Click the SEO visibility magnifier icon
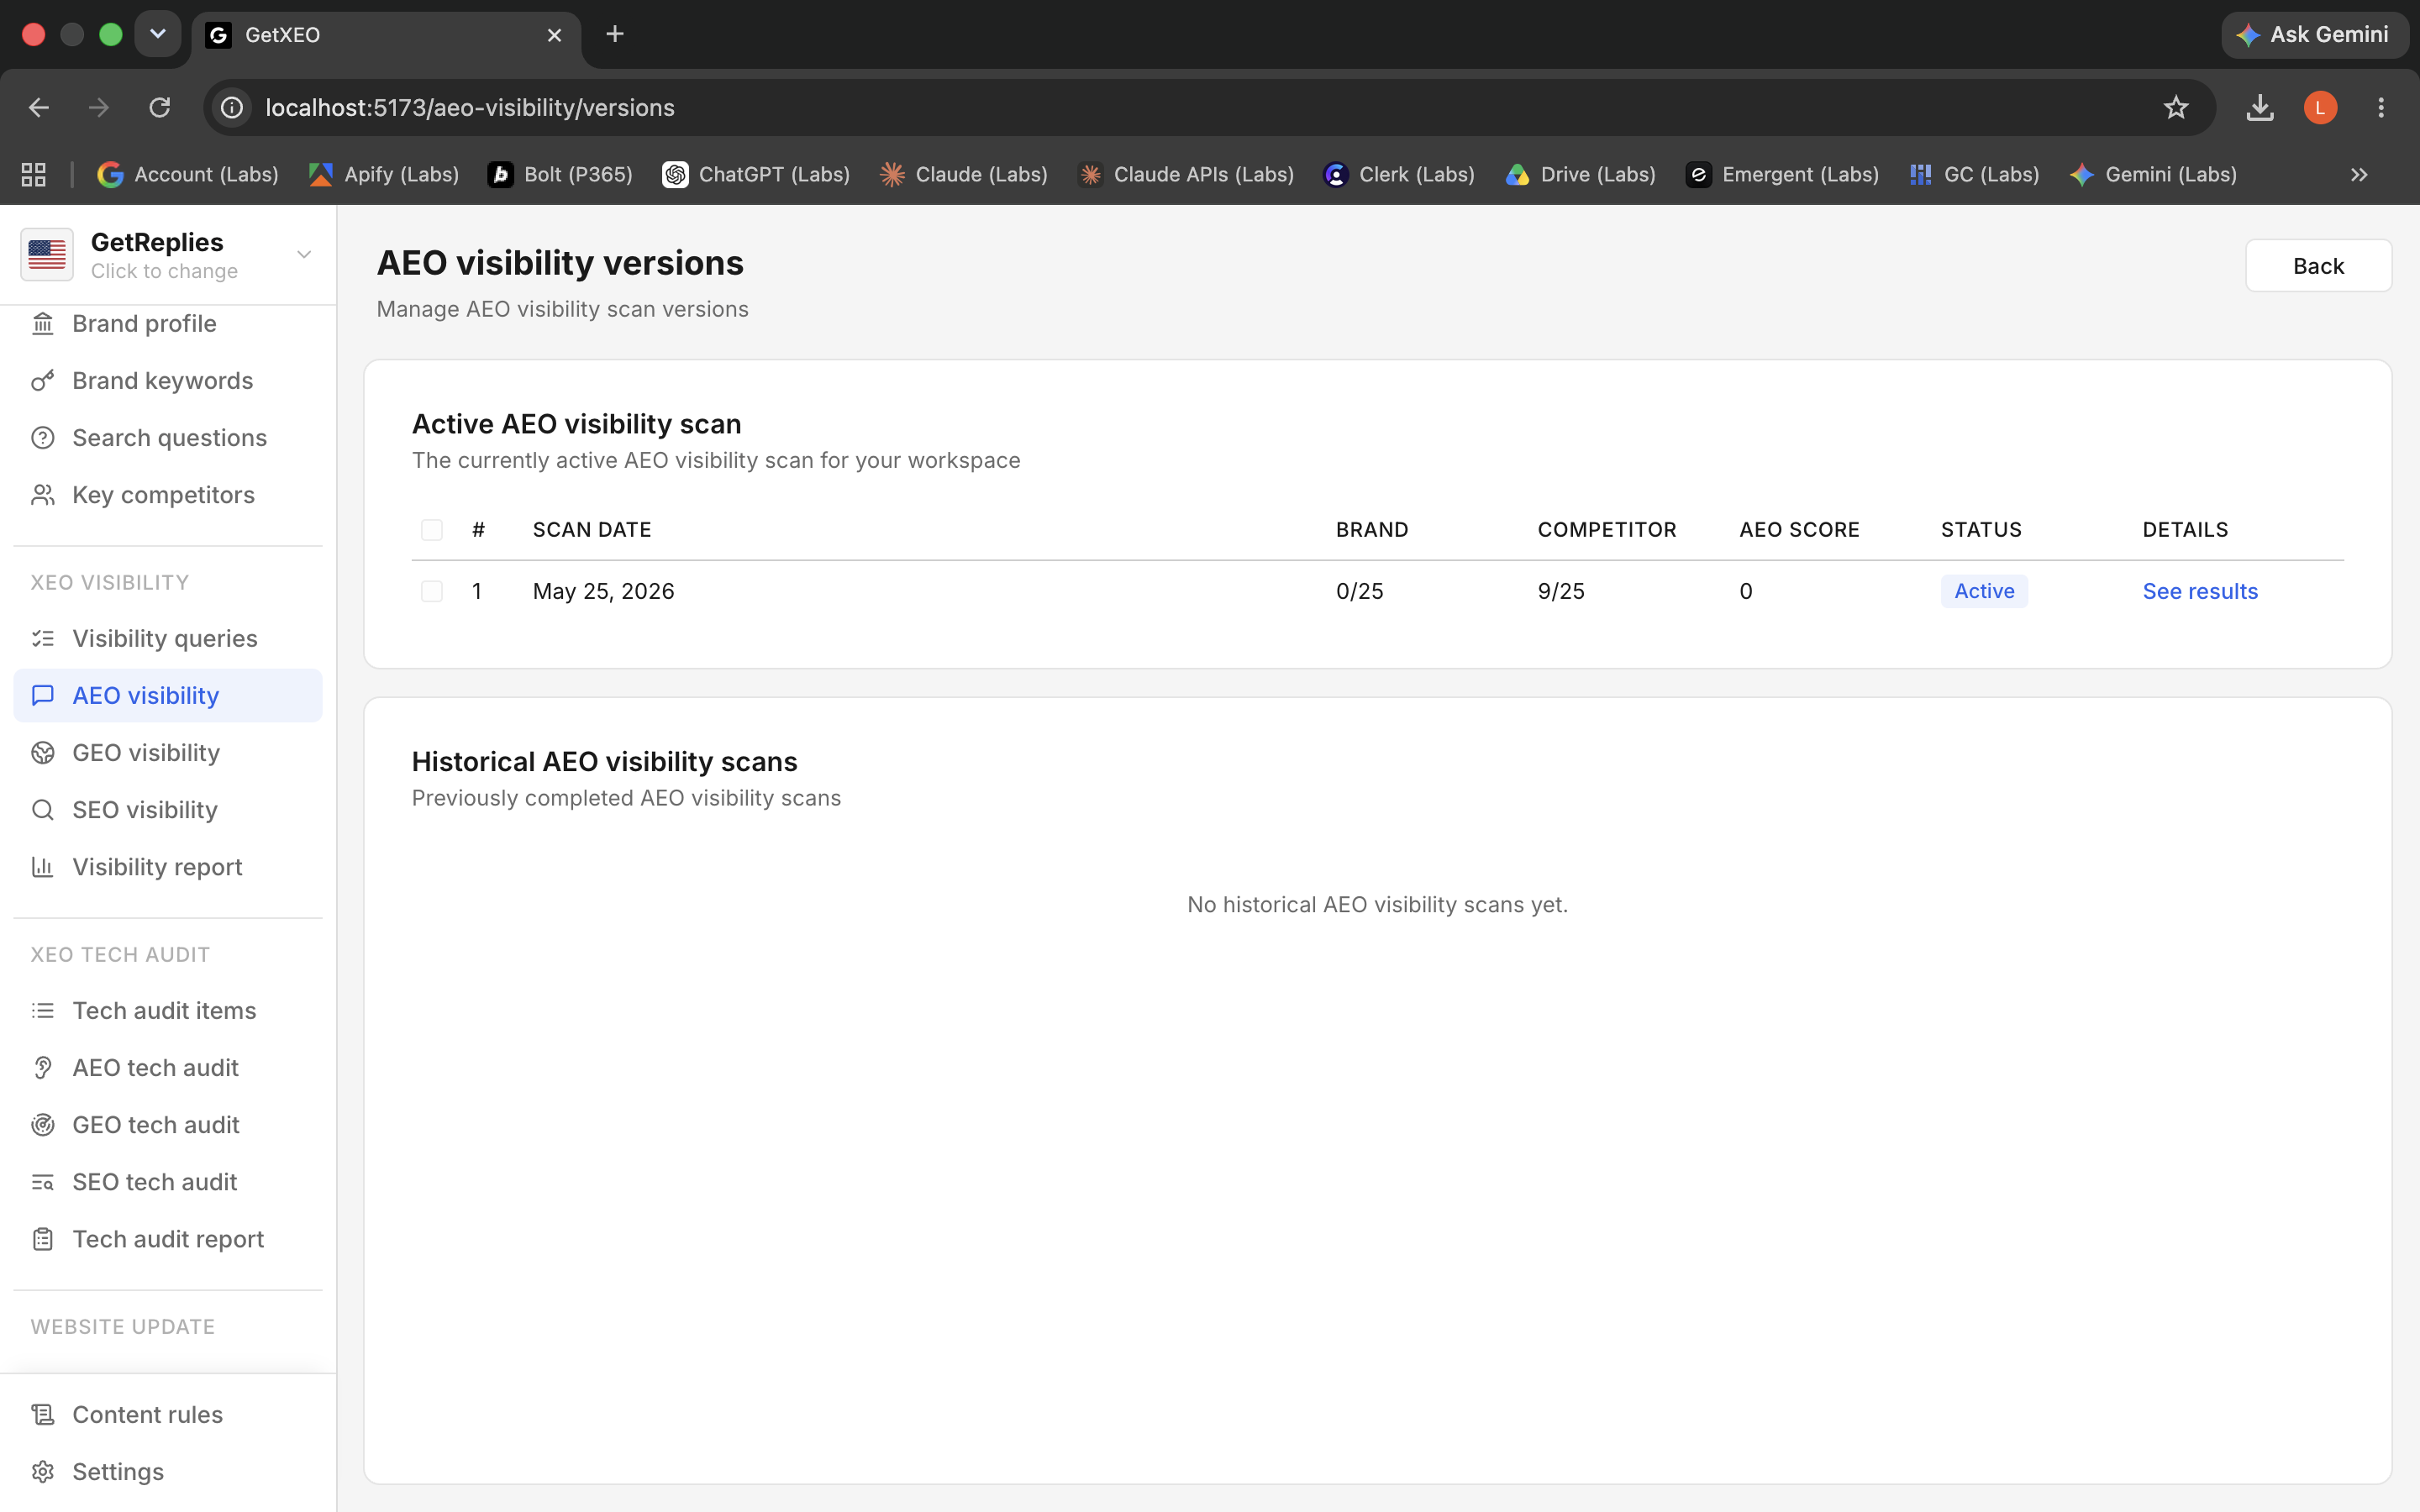Screen dimensions: 2420x1512 click(42, 810)
